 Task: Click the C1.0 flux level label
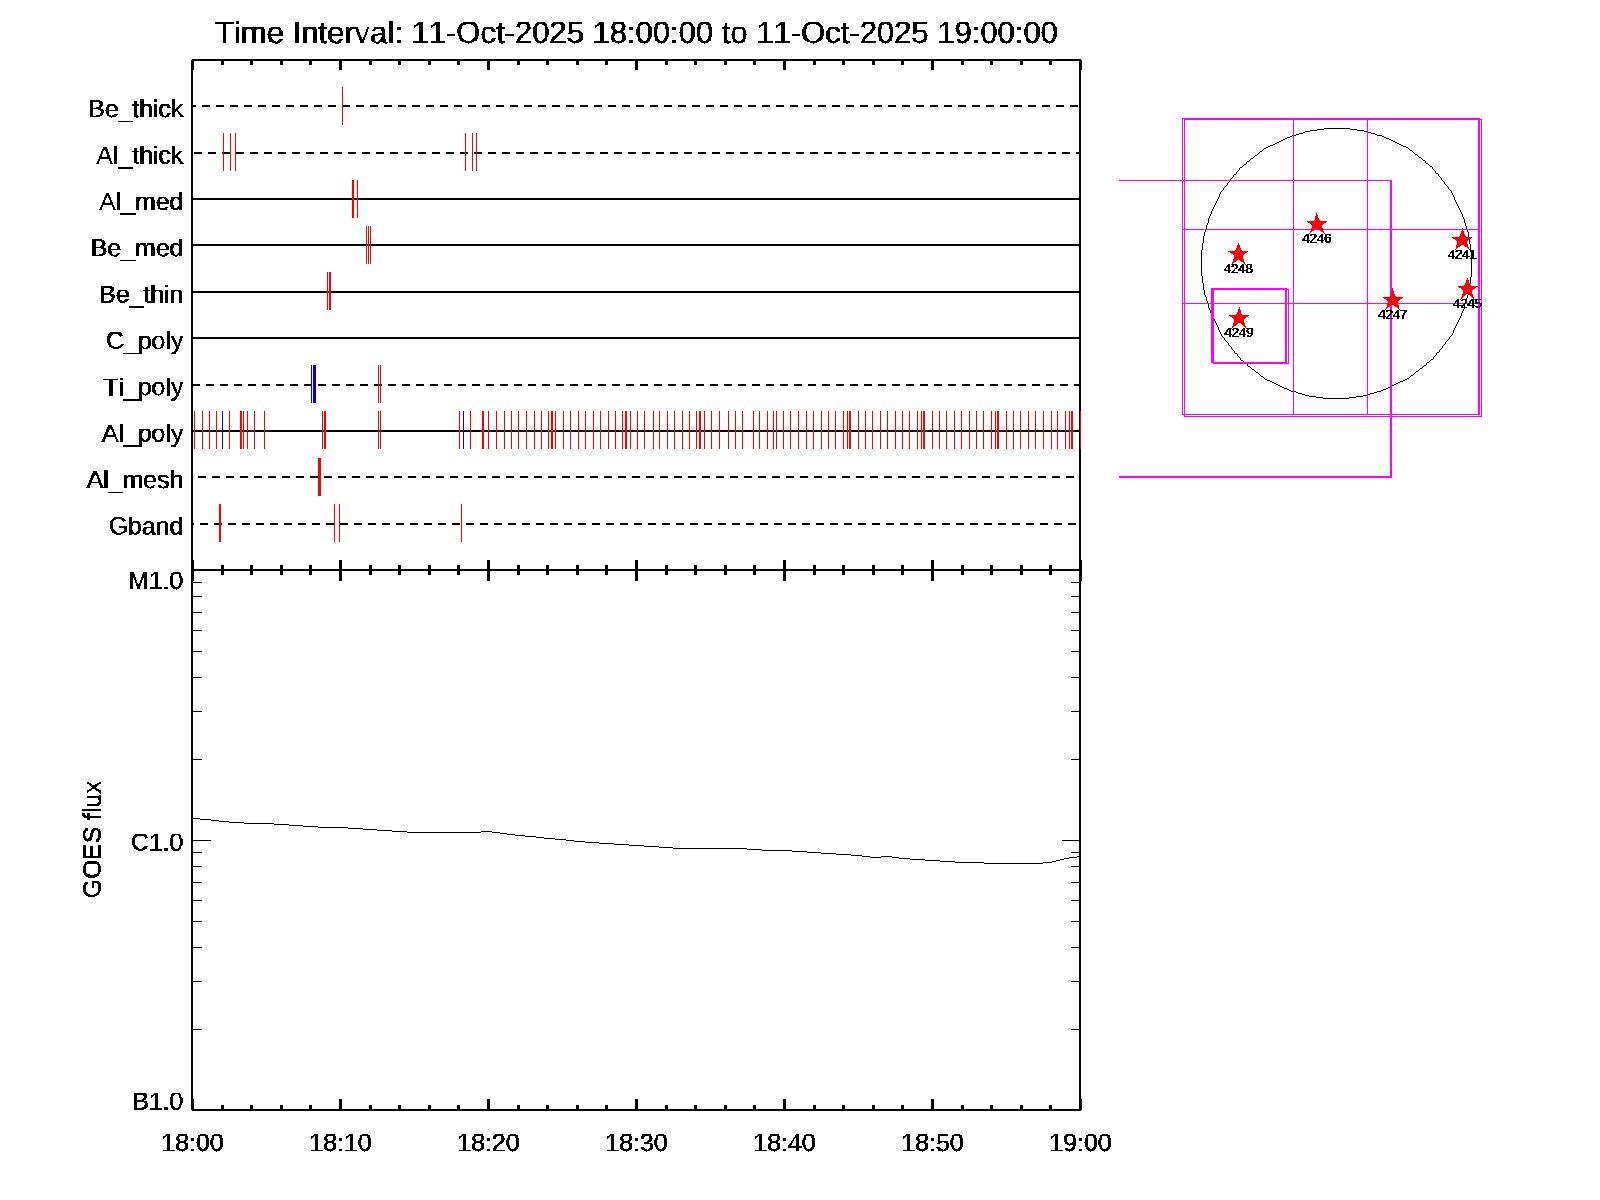pyautogui.click(x=157, y=843)
